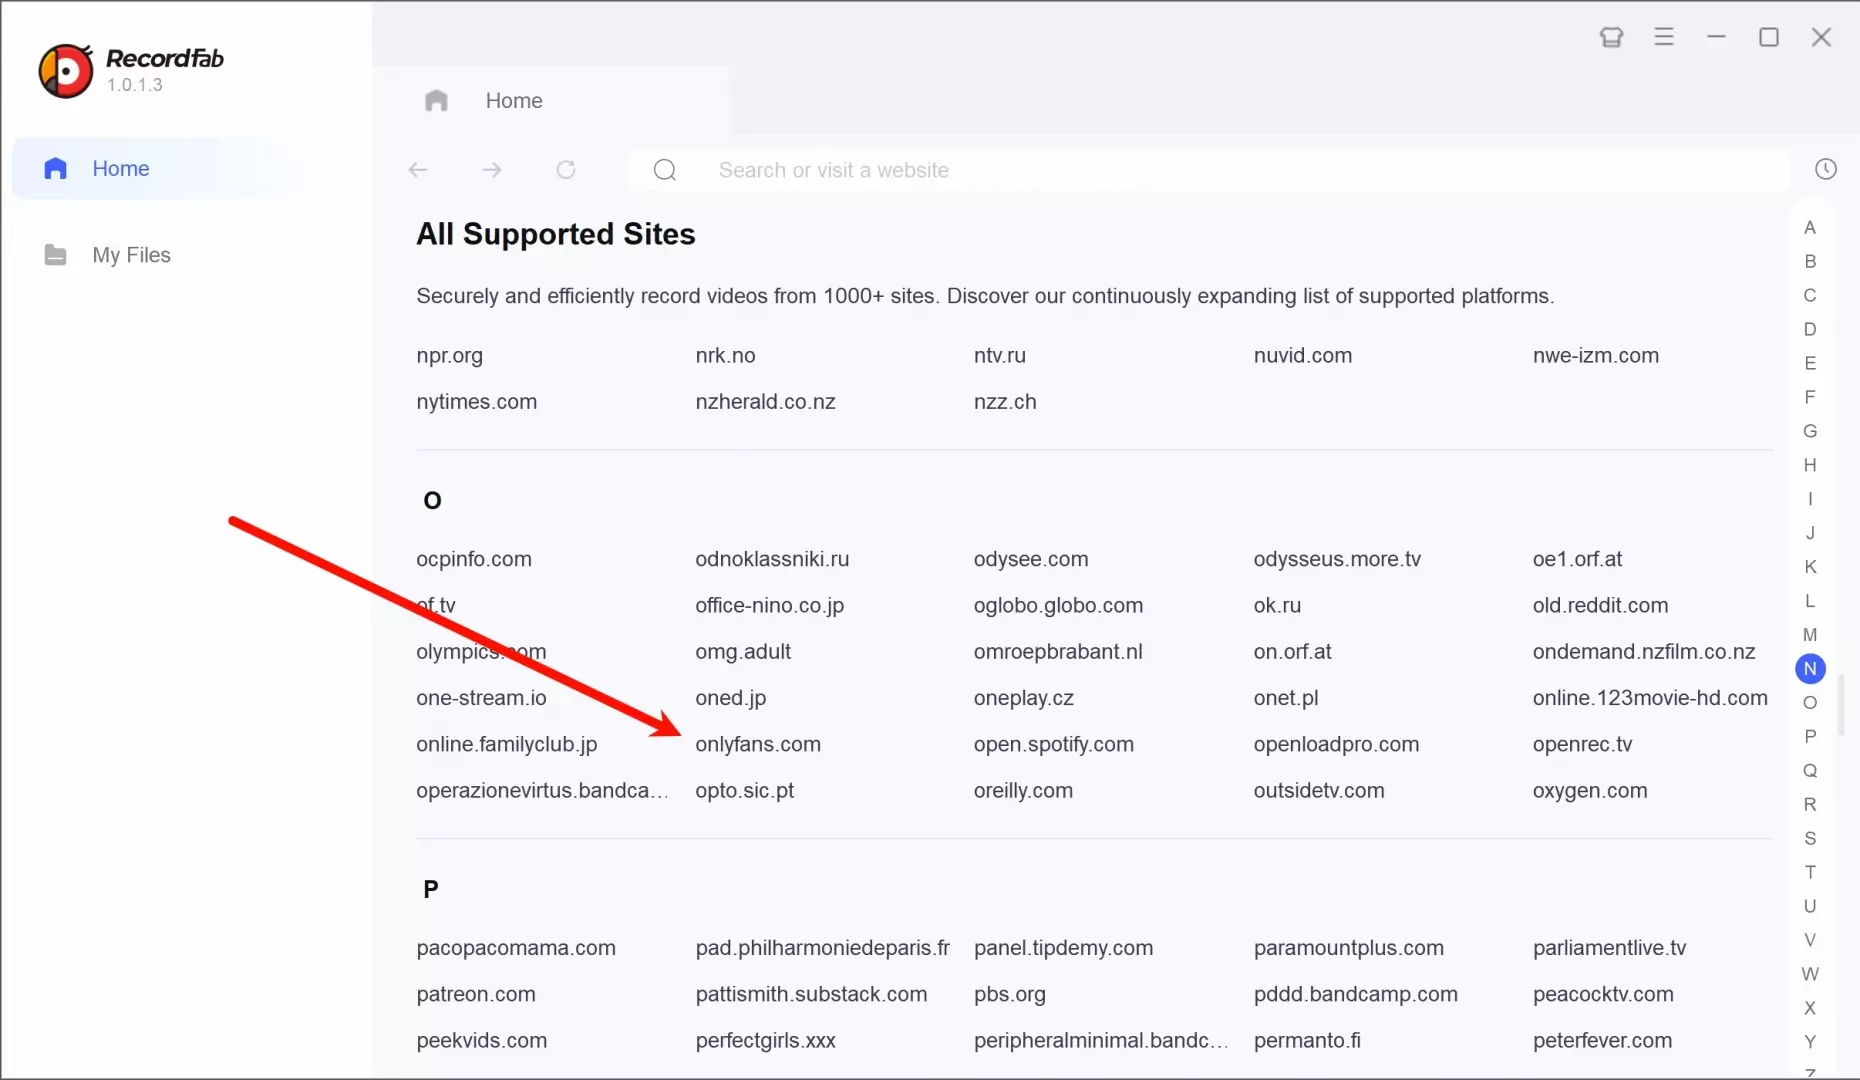Viewport: 1860px width, 1080px height.
Task: Open opto.sic.pt site link
Action: pos(745,791)
